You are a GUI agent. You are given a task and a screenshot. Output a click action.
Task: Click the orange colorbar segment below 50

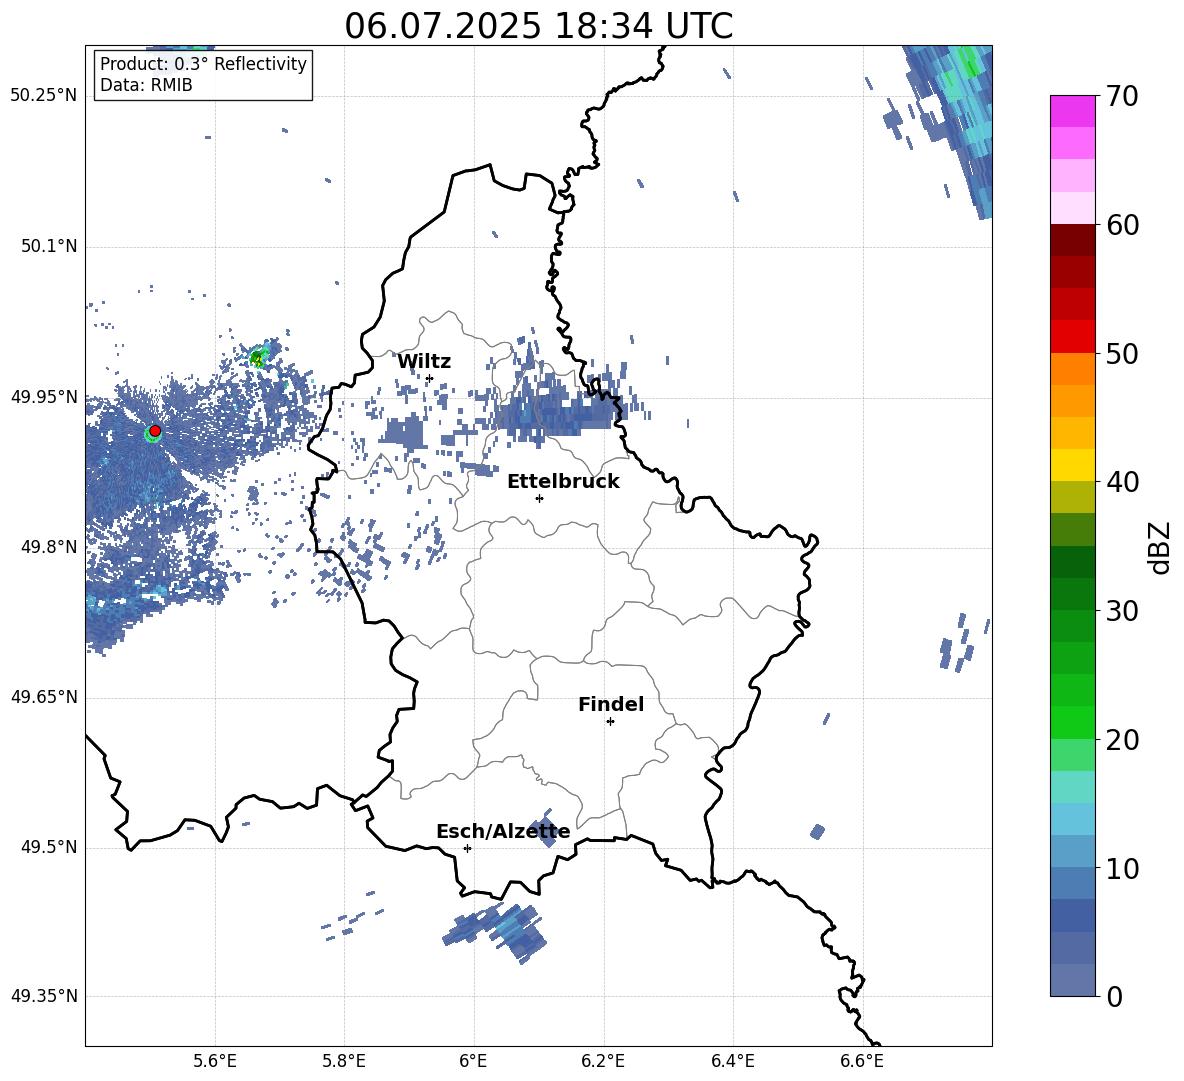[x=1072, y=368]
